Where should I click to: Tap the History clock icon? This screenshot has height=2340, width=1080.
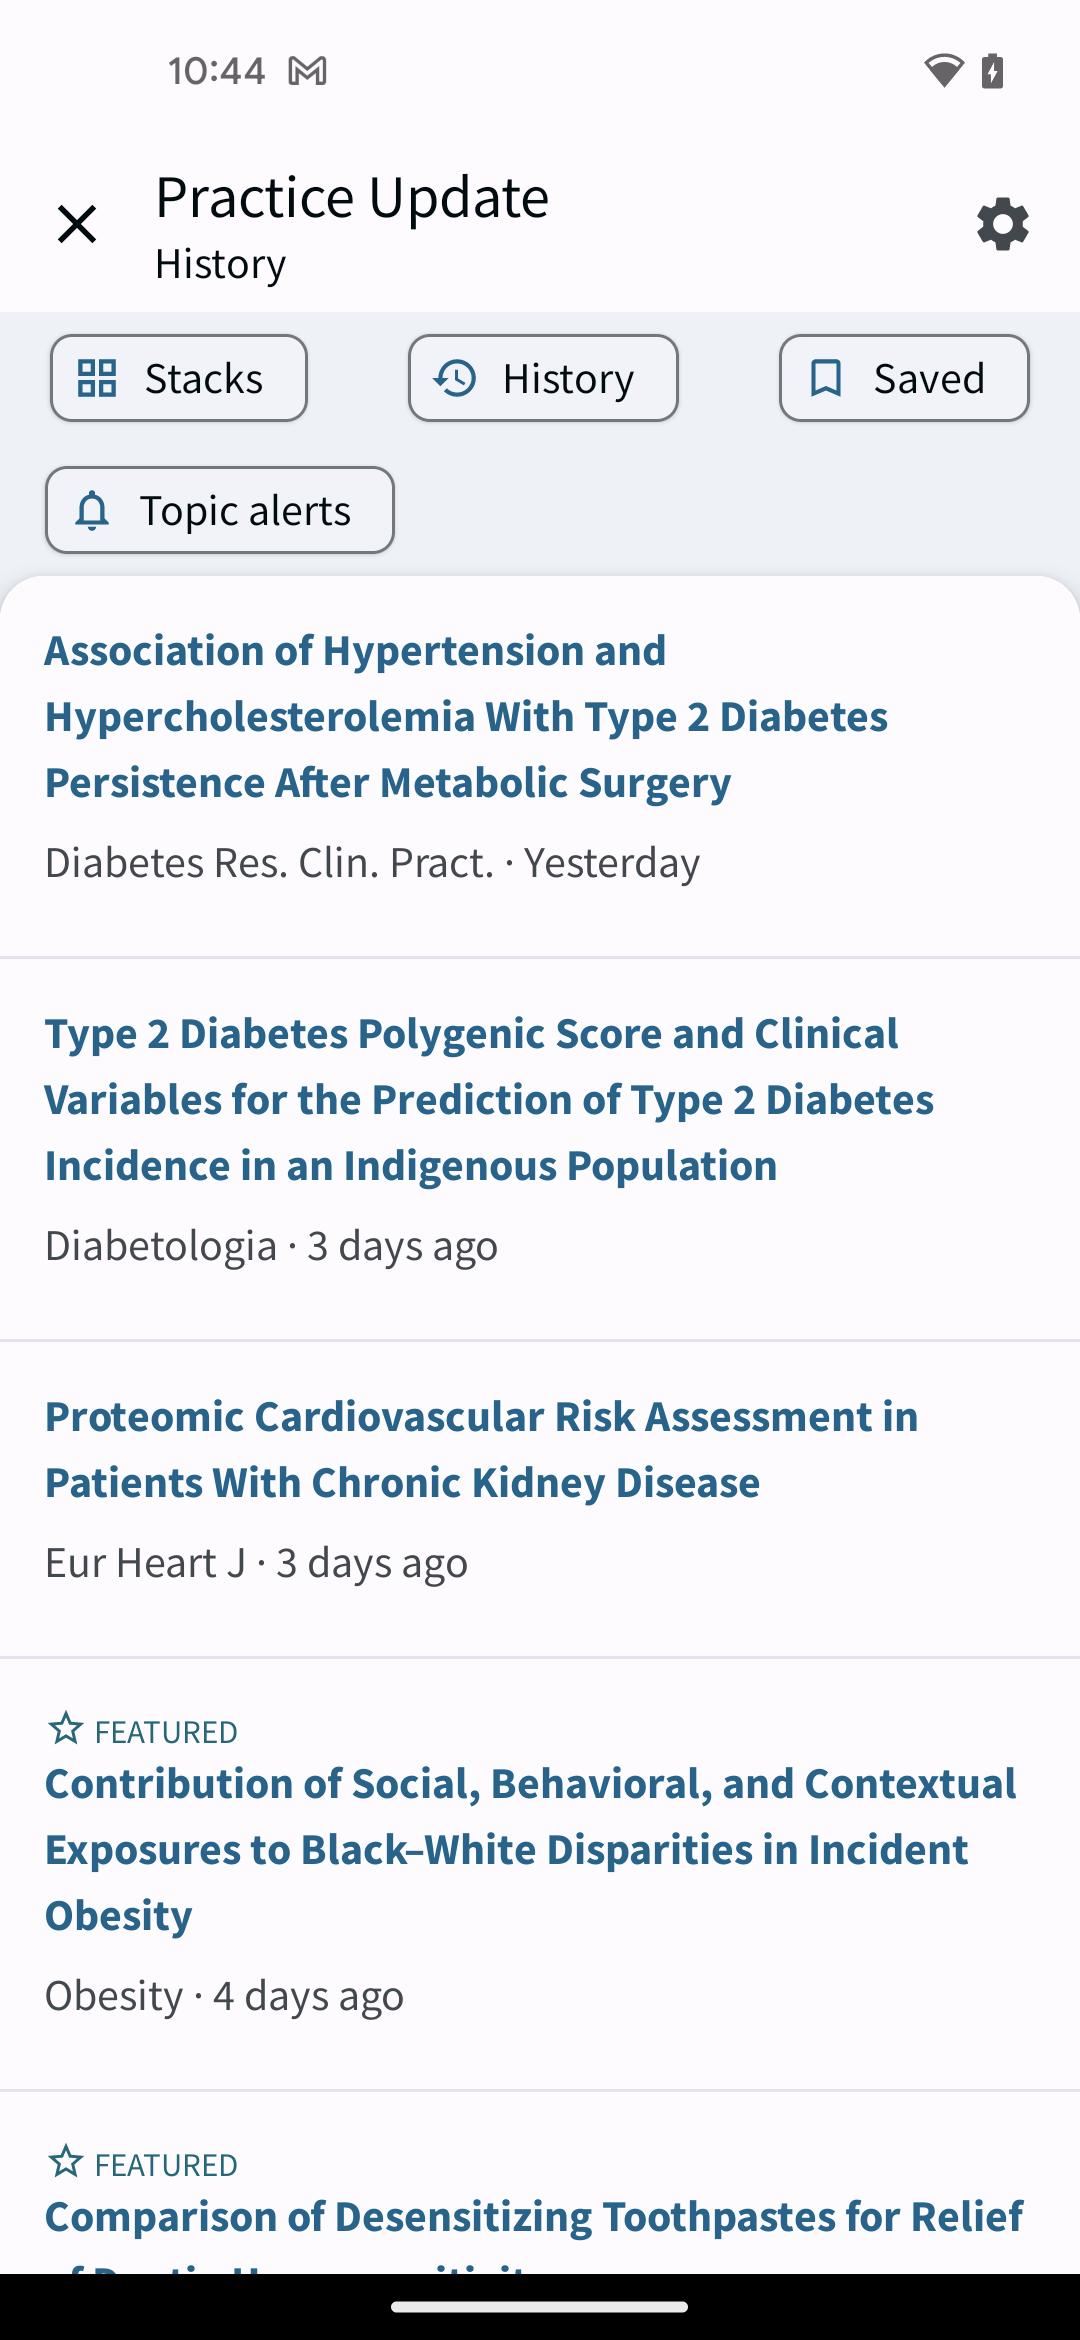click(x=455, y=378)
